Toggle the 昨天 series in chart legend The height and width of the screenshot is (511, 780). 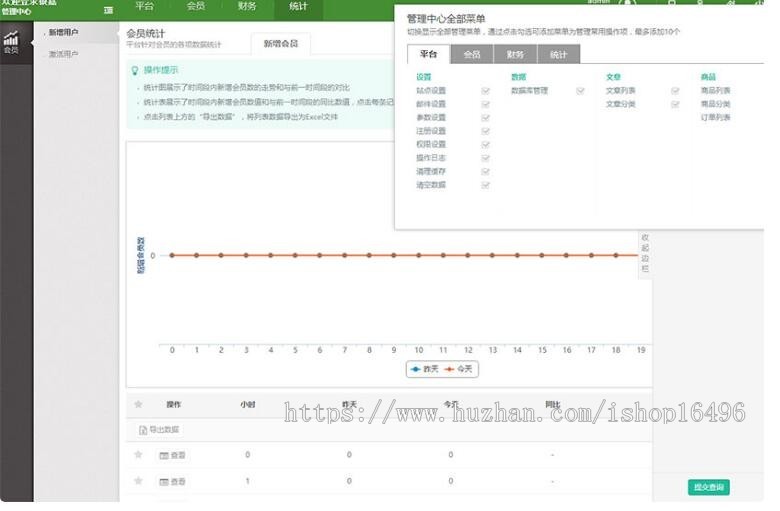tap(425, 369)
